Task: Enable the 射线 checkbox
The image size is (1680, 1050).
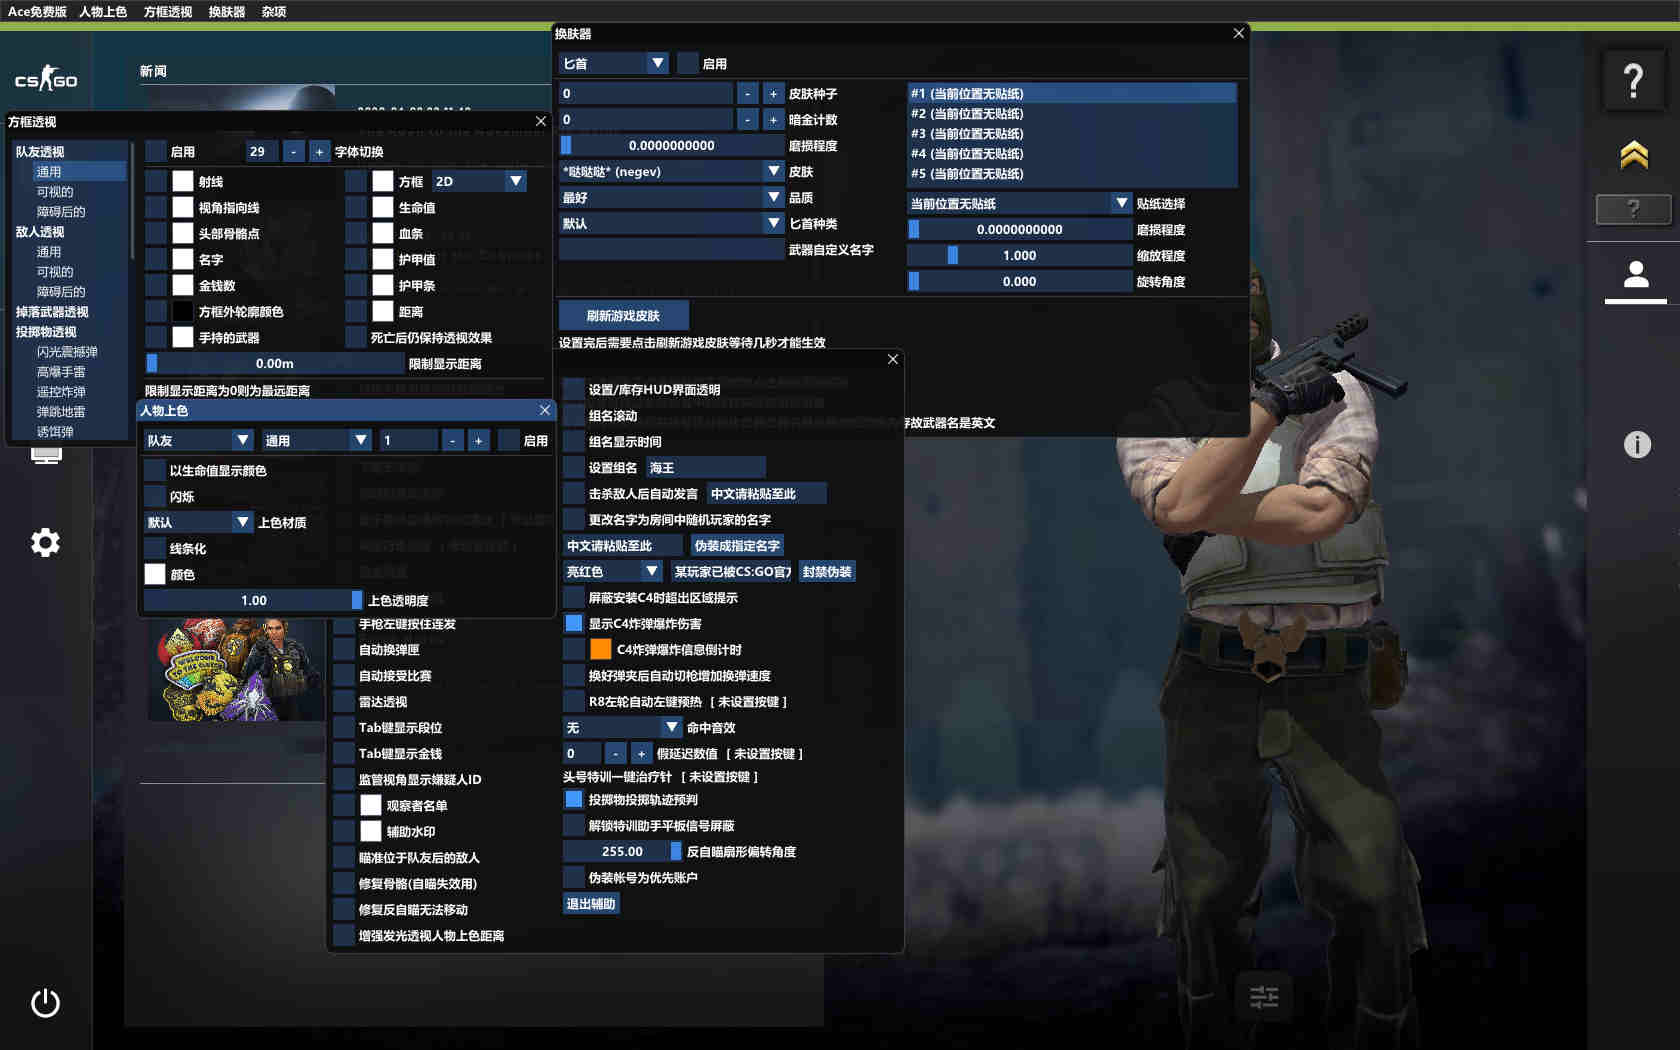Action: coord(183,181)
